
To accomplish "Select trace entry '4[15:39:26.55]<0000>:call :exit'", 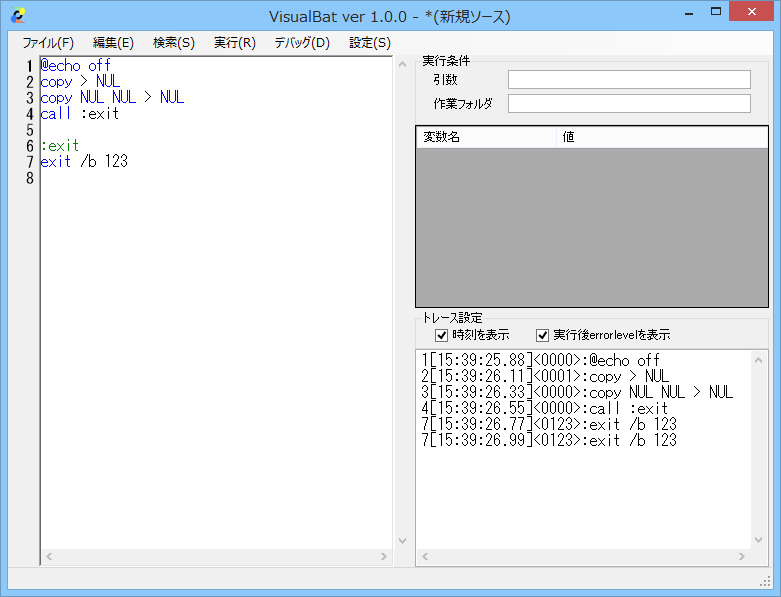I will coord(544,408).
